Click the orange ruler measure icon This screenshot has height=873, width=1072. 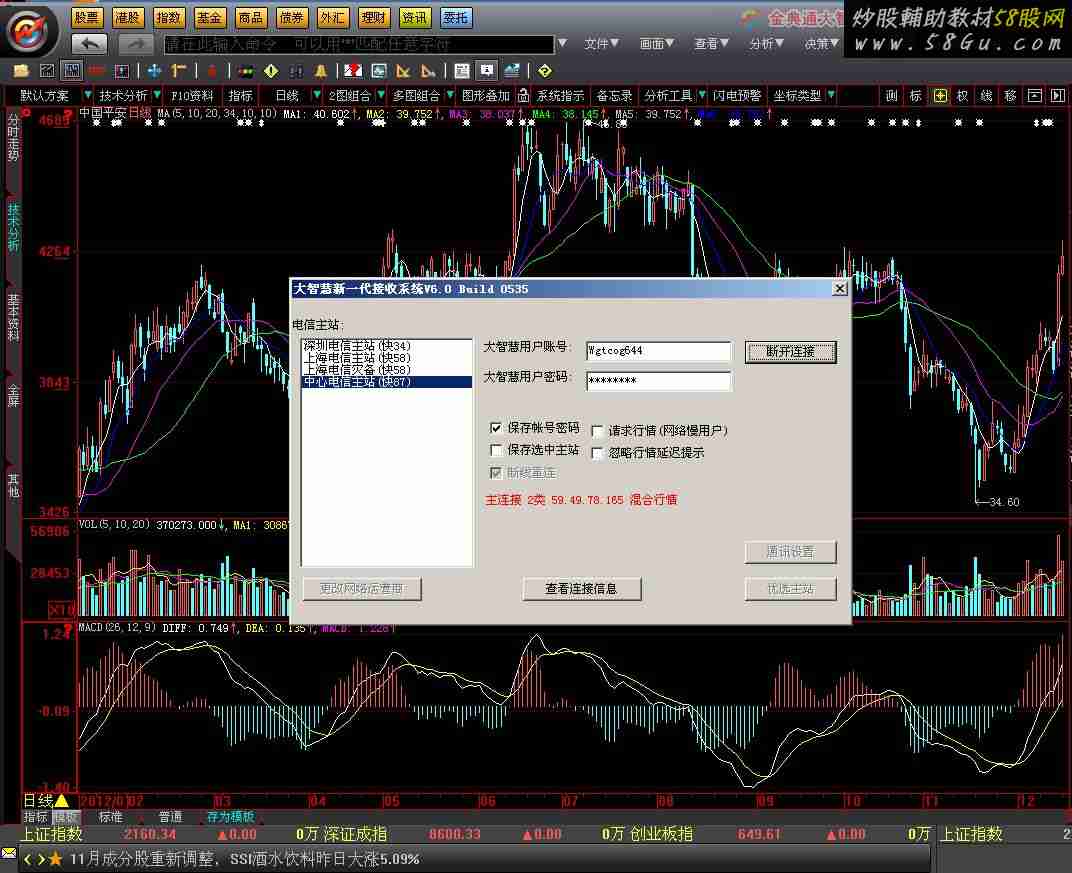pos(179,70)
